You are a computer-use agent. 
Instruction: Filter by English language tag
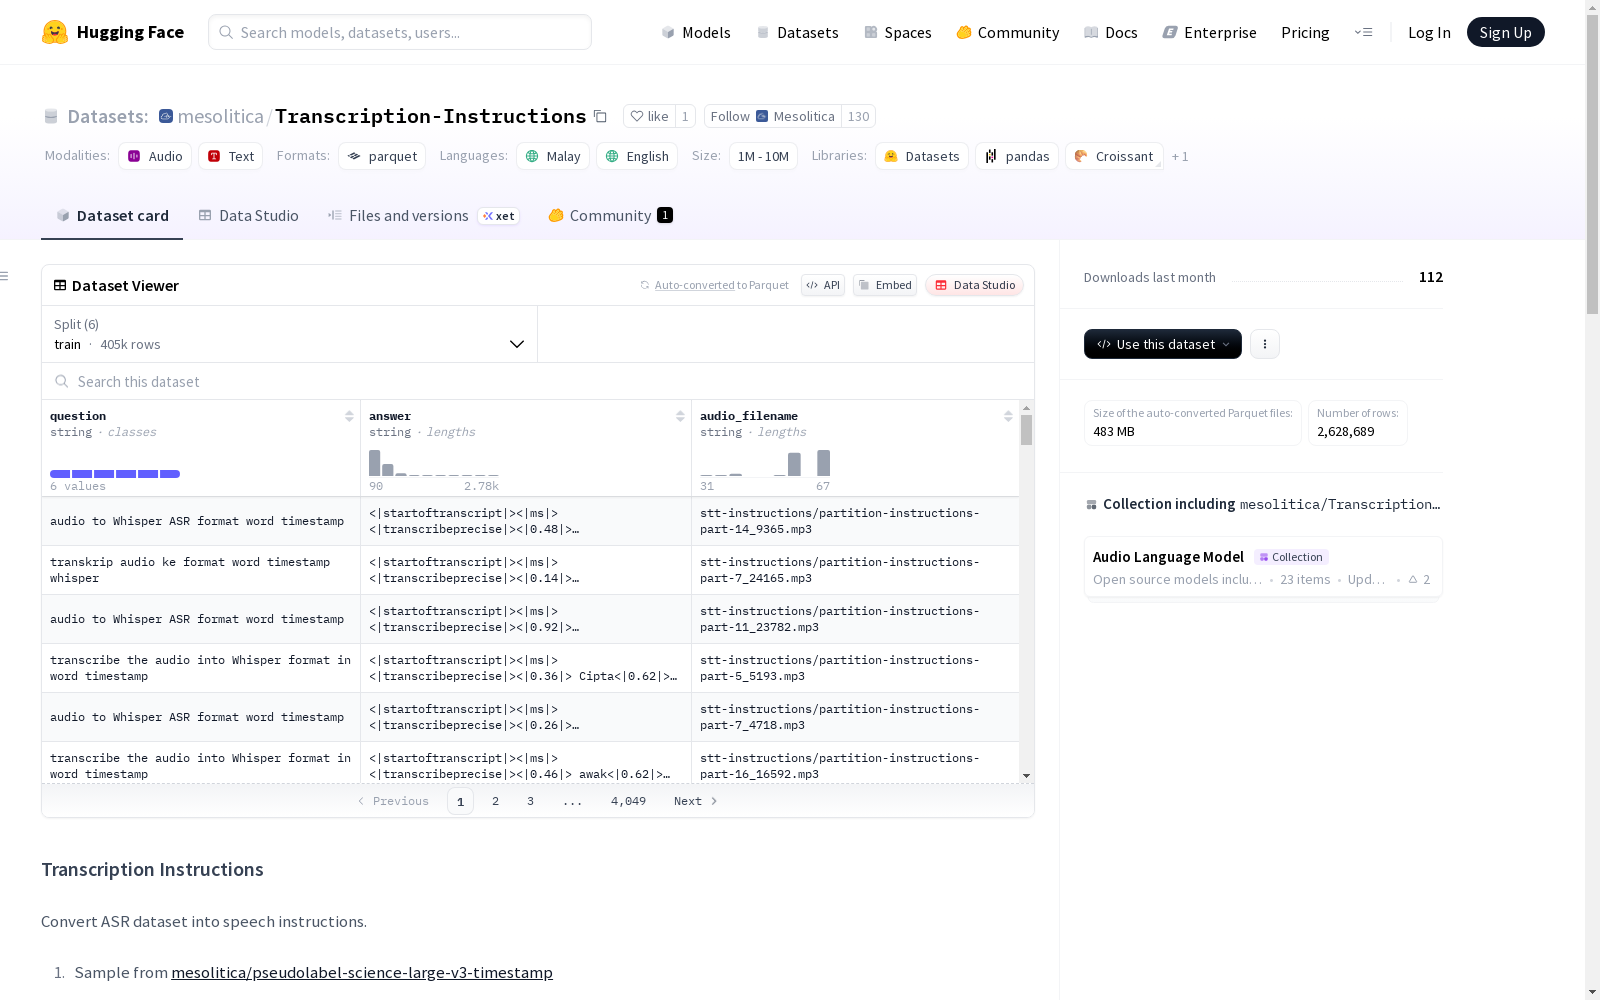click(637, 156)
